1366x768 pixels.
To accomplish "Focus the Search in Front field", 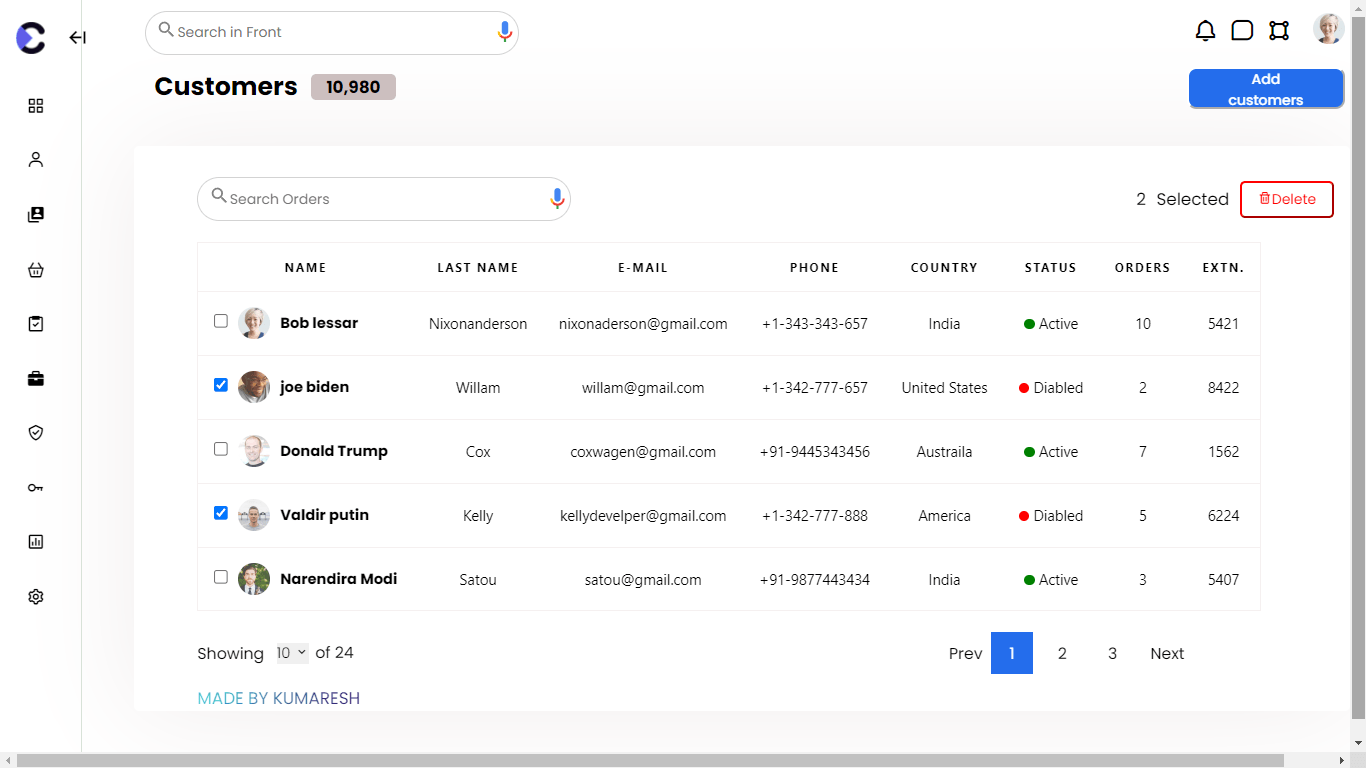I will point(332,33).
